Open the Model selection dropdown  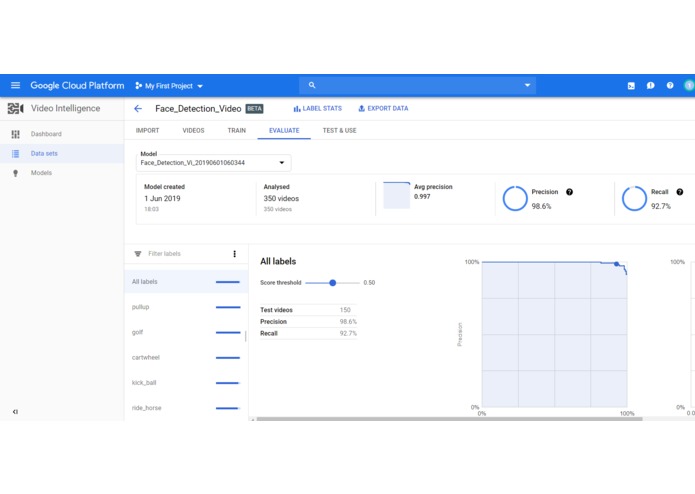[214, 163]
